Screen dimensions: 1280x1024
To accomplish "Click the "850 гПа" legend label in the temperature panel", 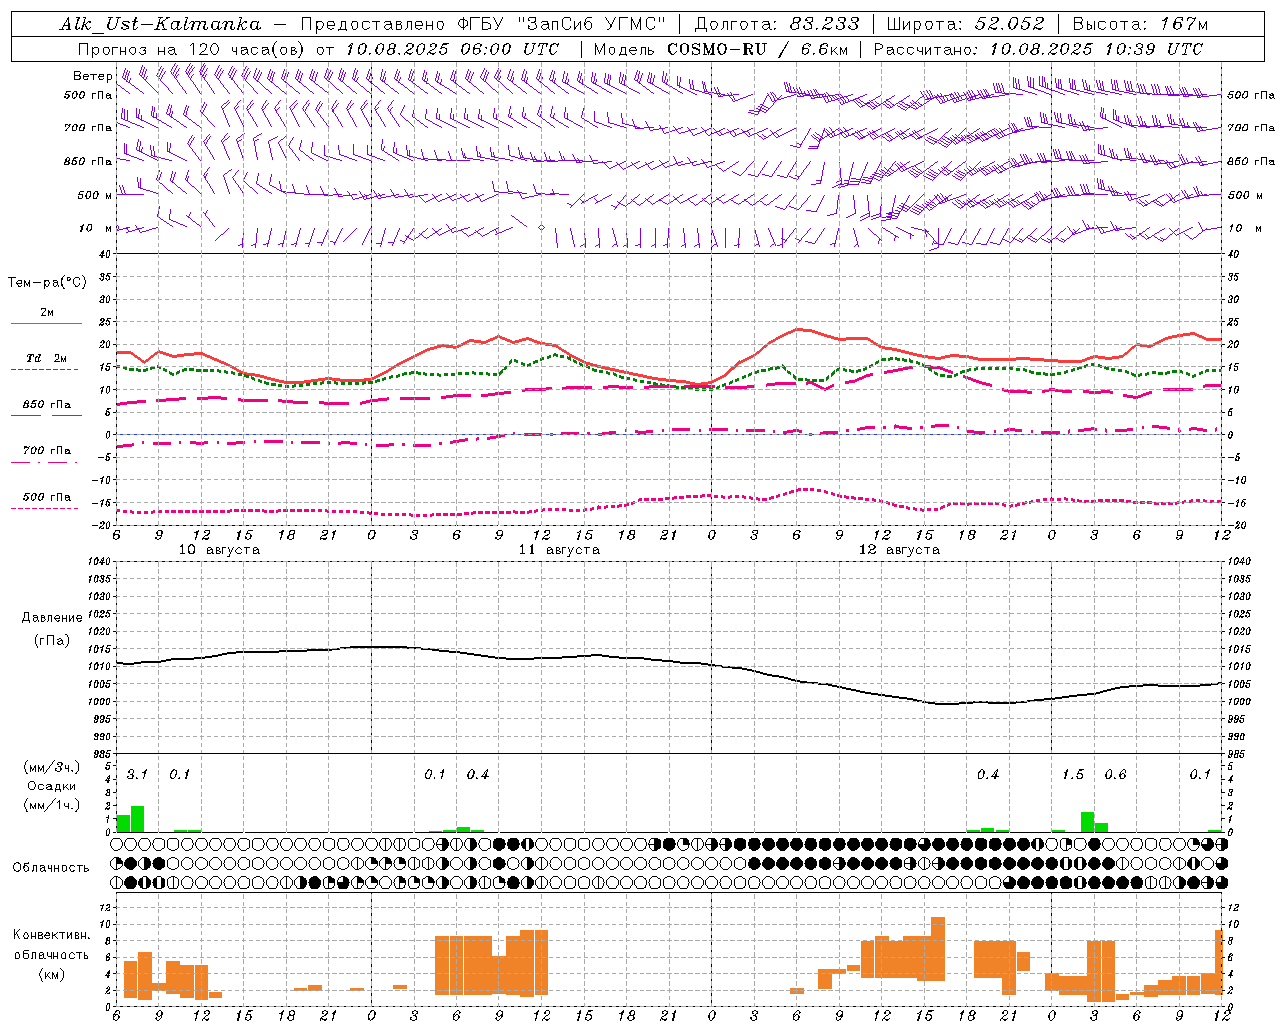I will point(47,405).
